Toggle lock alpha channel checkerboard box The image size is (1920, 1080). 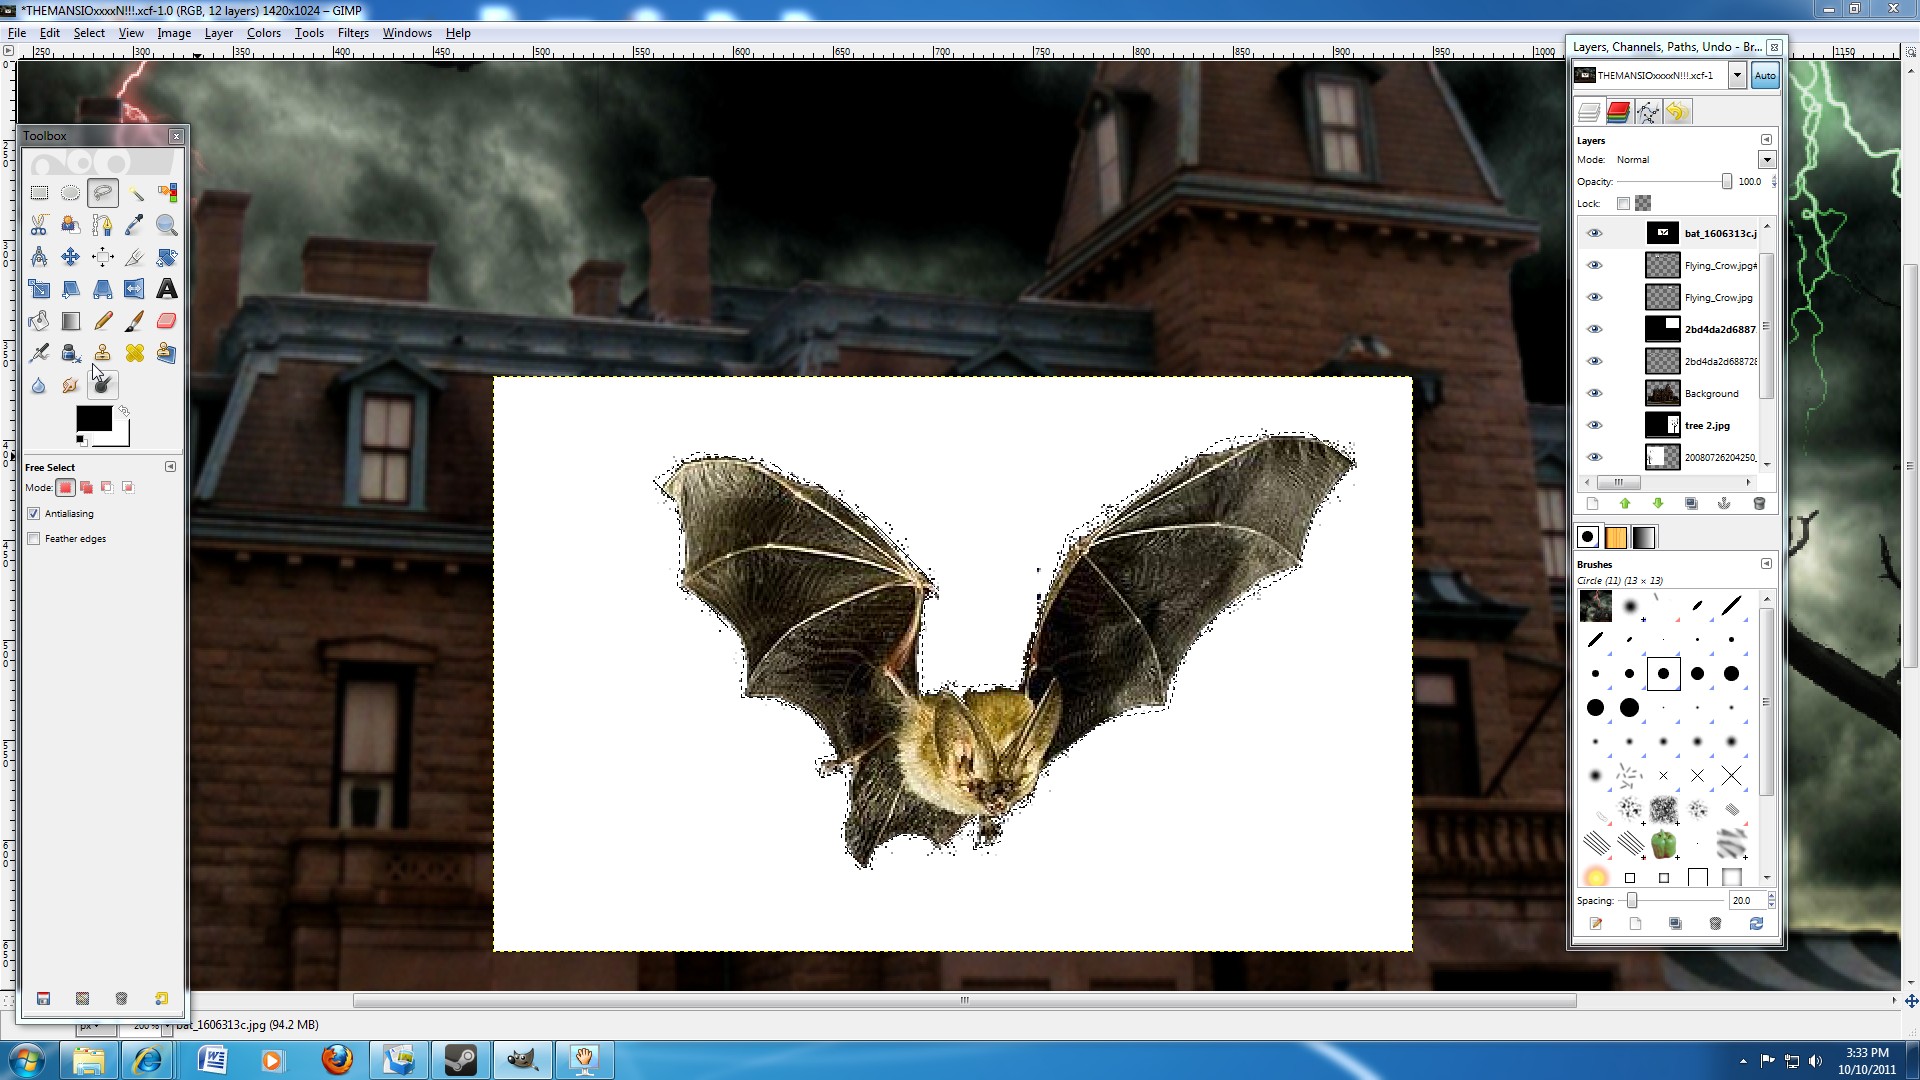pos(1643,203)
